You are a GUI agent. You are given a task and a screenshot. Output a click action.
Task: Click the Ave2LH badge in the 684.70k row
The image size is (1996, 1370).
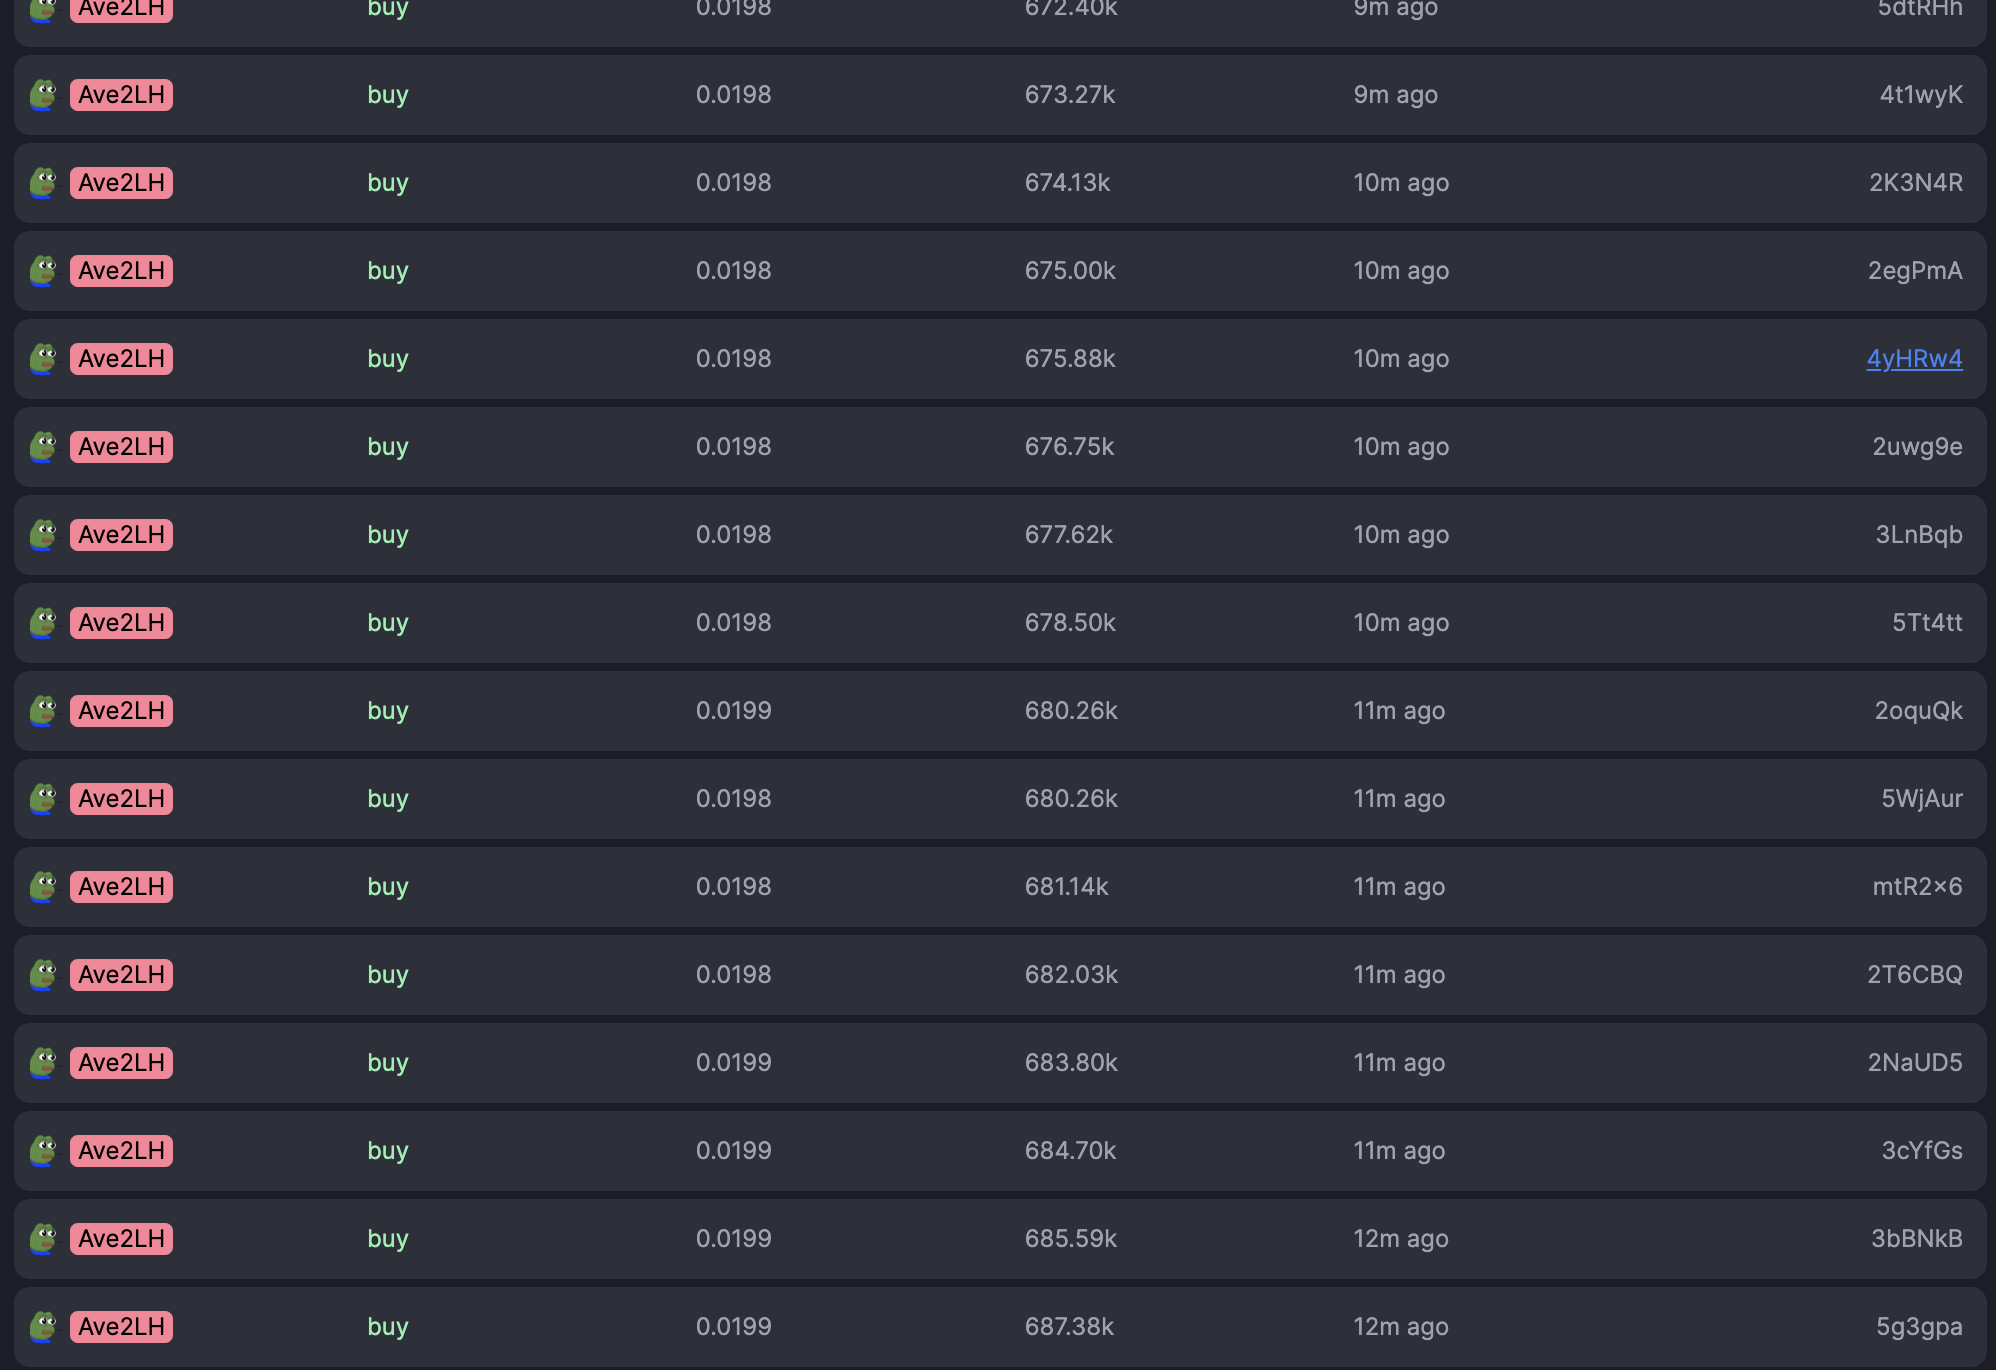click(121, 1151)
